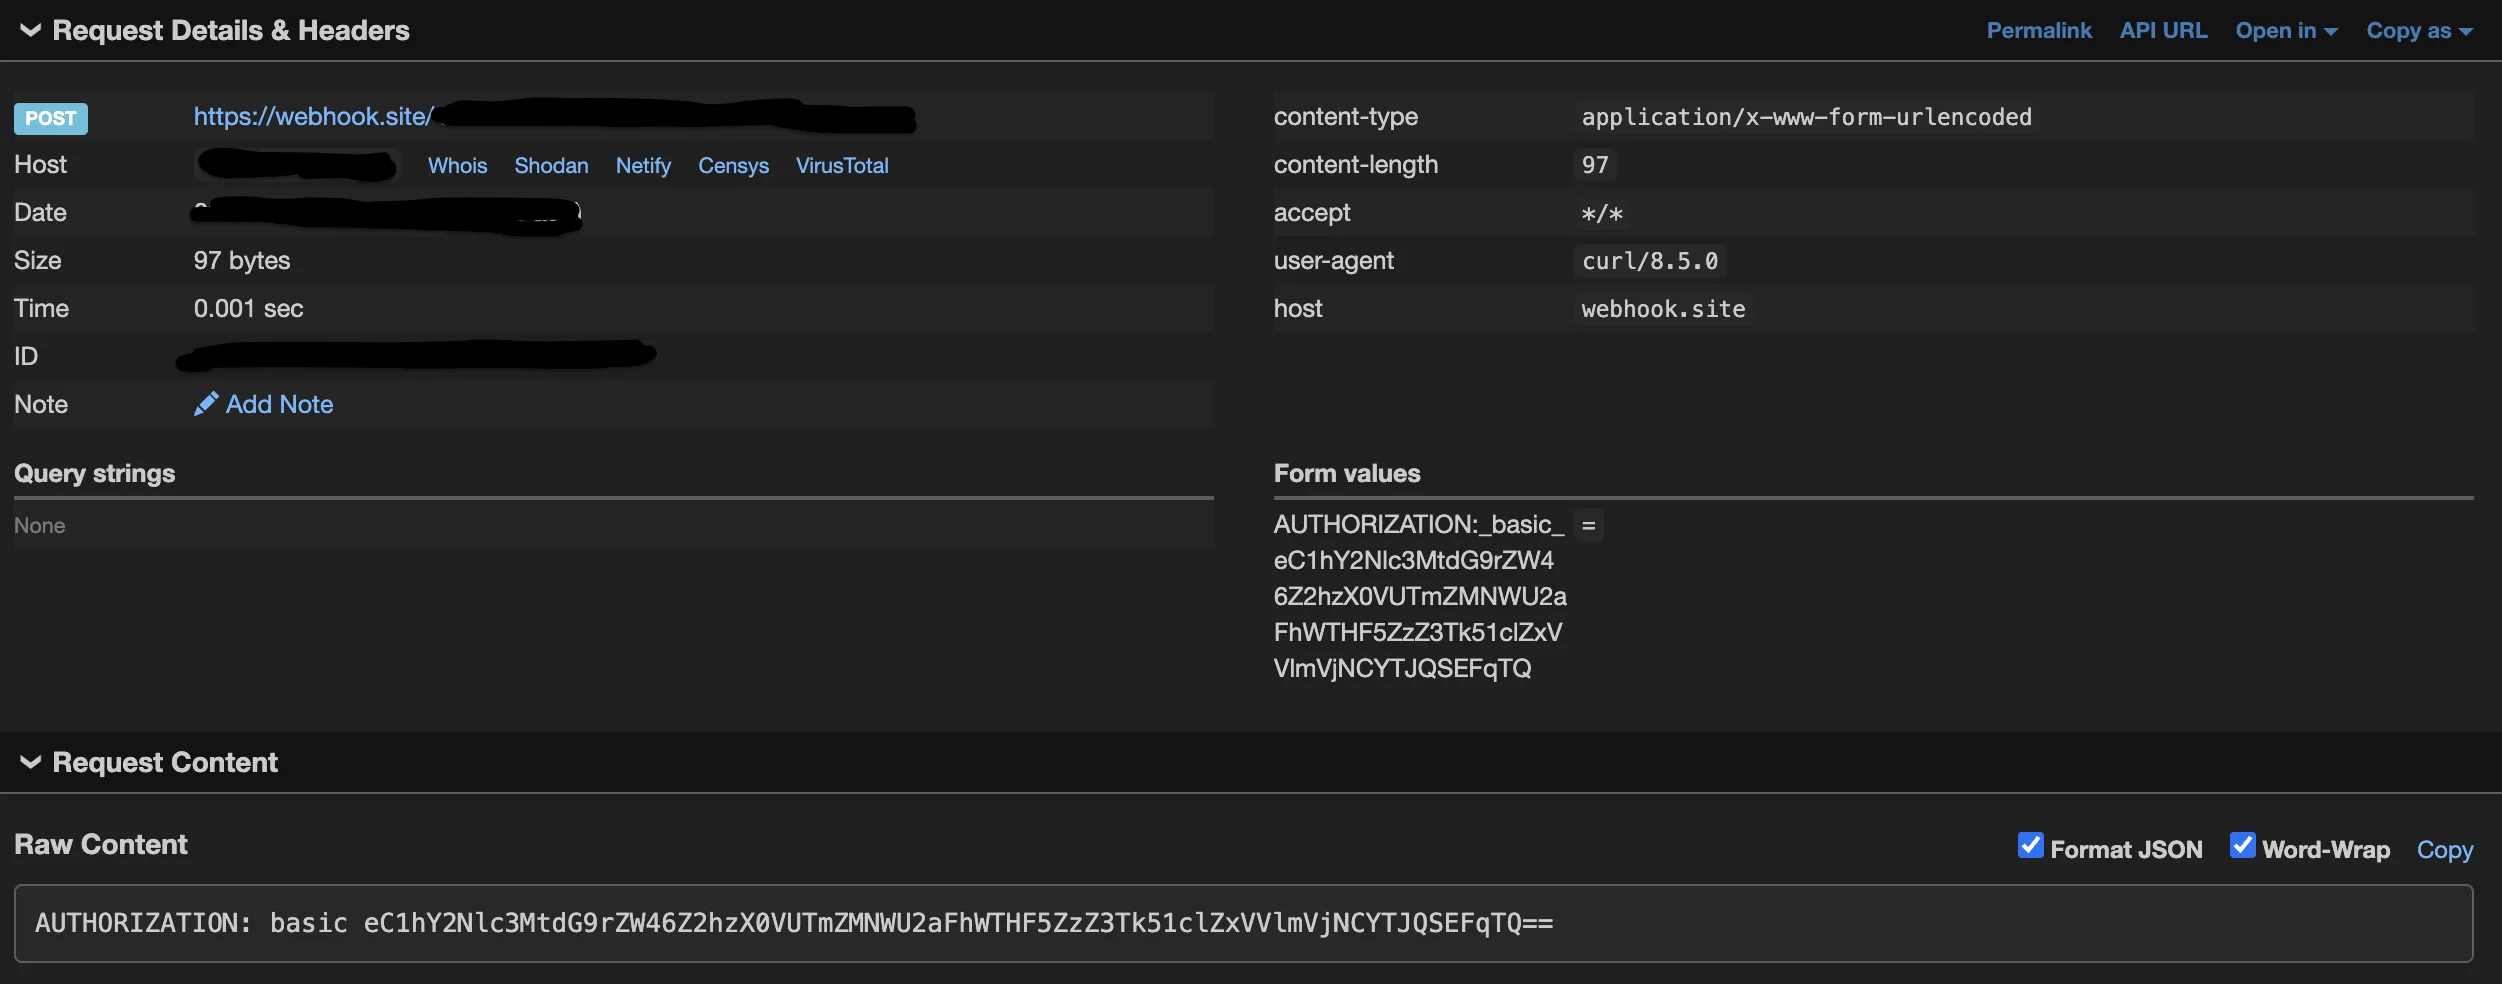The image size is (2502, 984).
Task: Look up the host on Whois
Action: point(457,165)
